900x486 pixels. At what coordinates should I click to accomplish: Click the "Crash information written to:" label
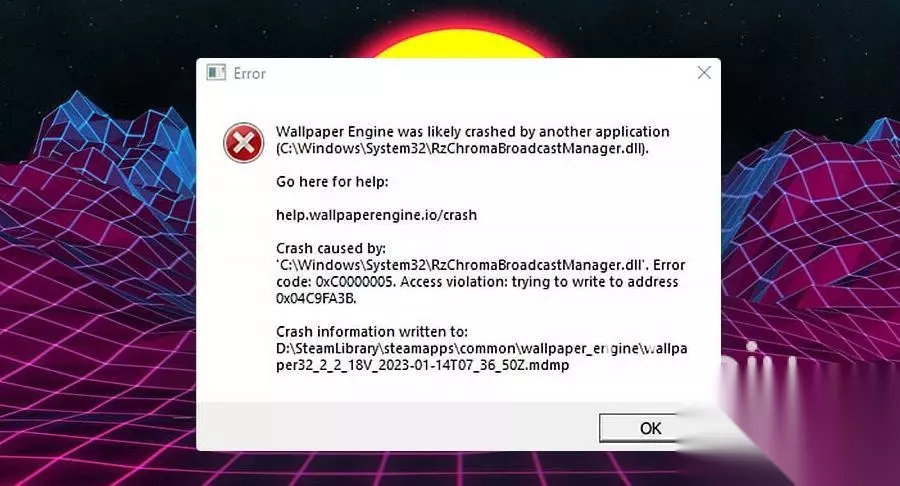tap(372, 332)
